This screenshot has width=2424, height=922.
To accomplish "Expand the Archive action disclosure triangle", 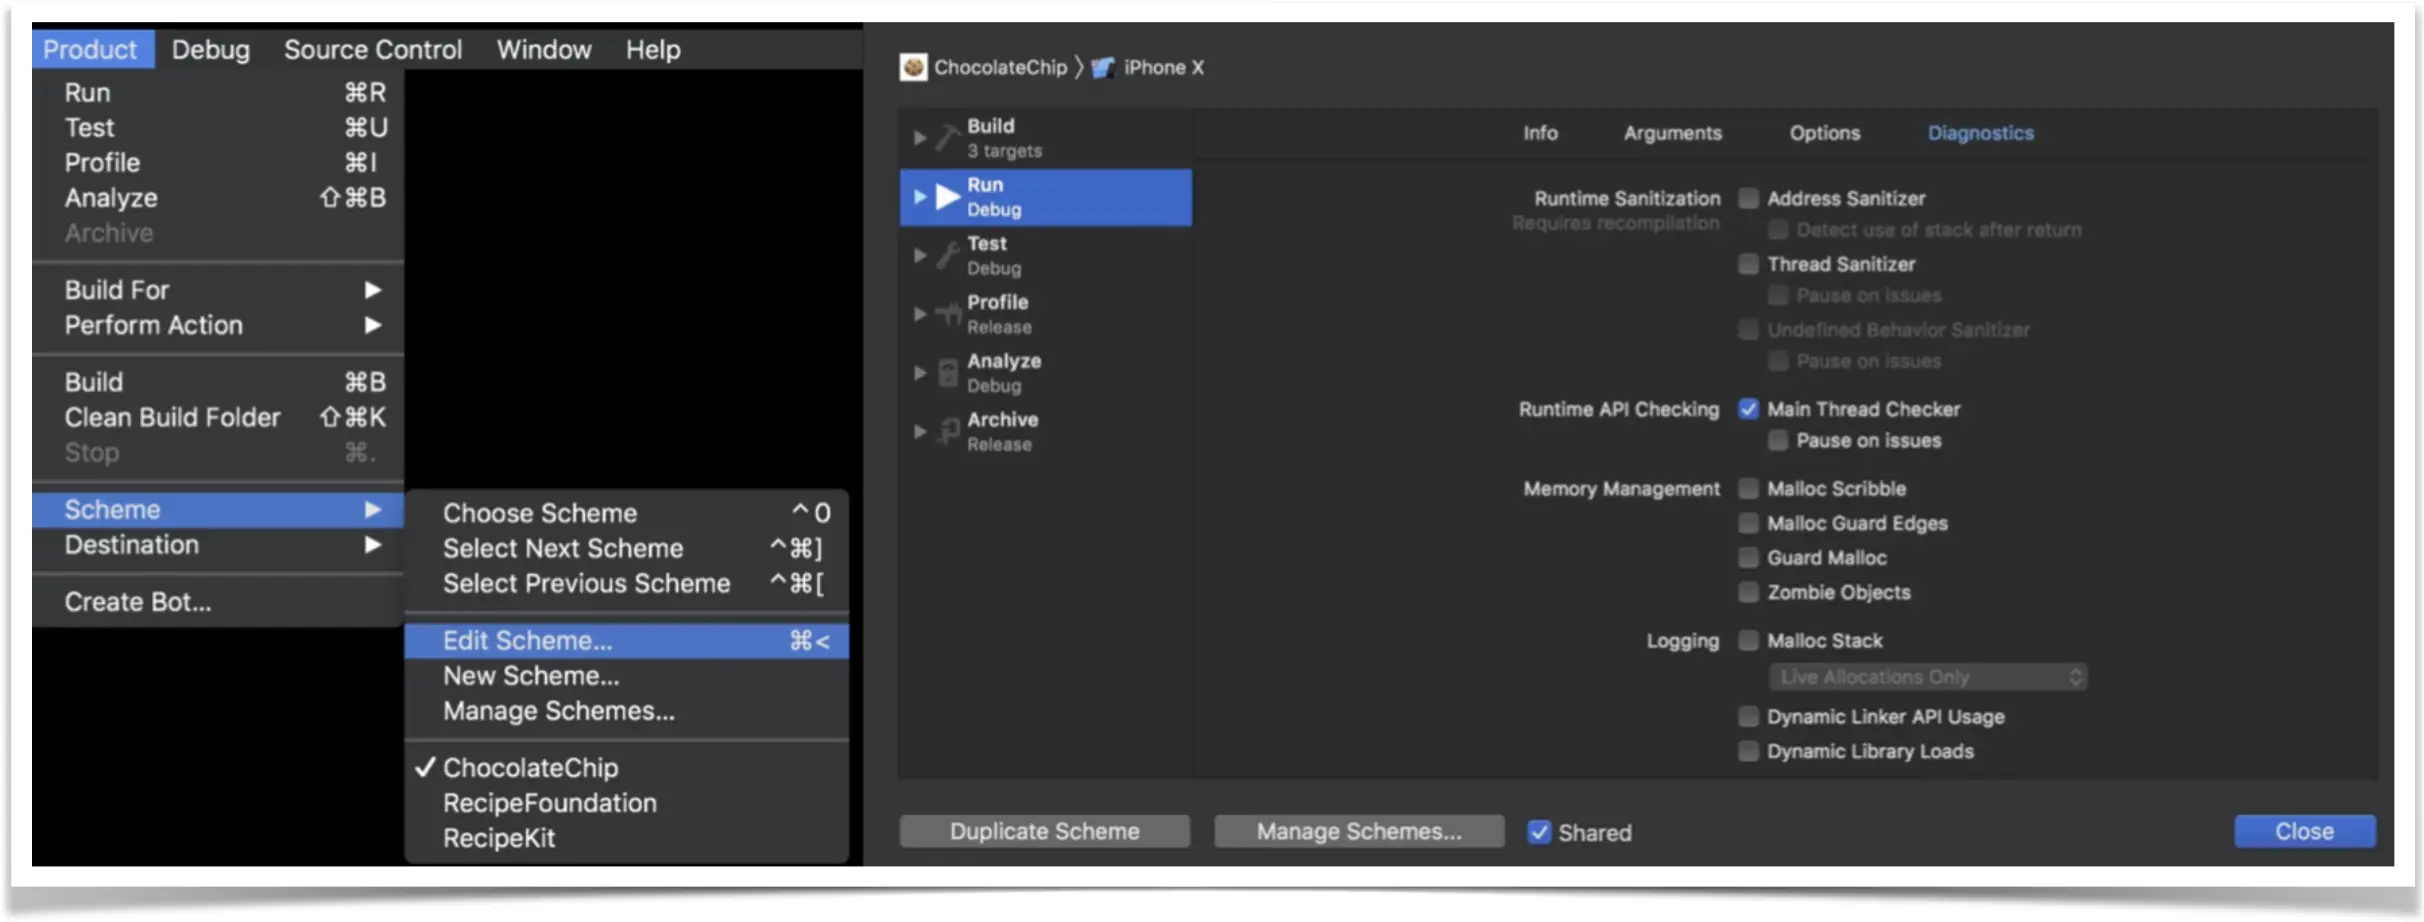I will [x=919, y=432].
